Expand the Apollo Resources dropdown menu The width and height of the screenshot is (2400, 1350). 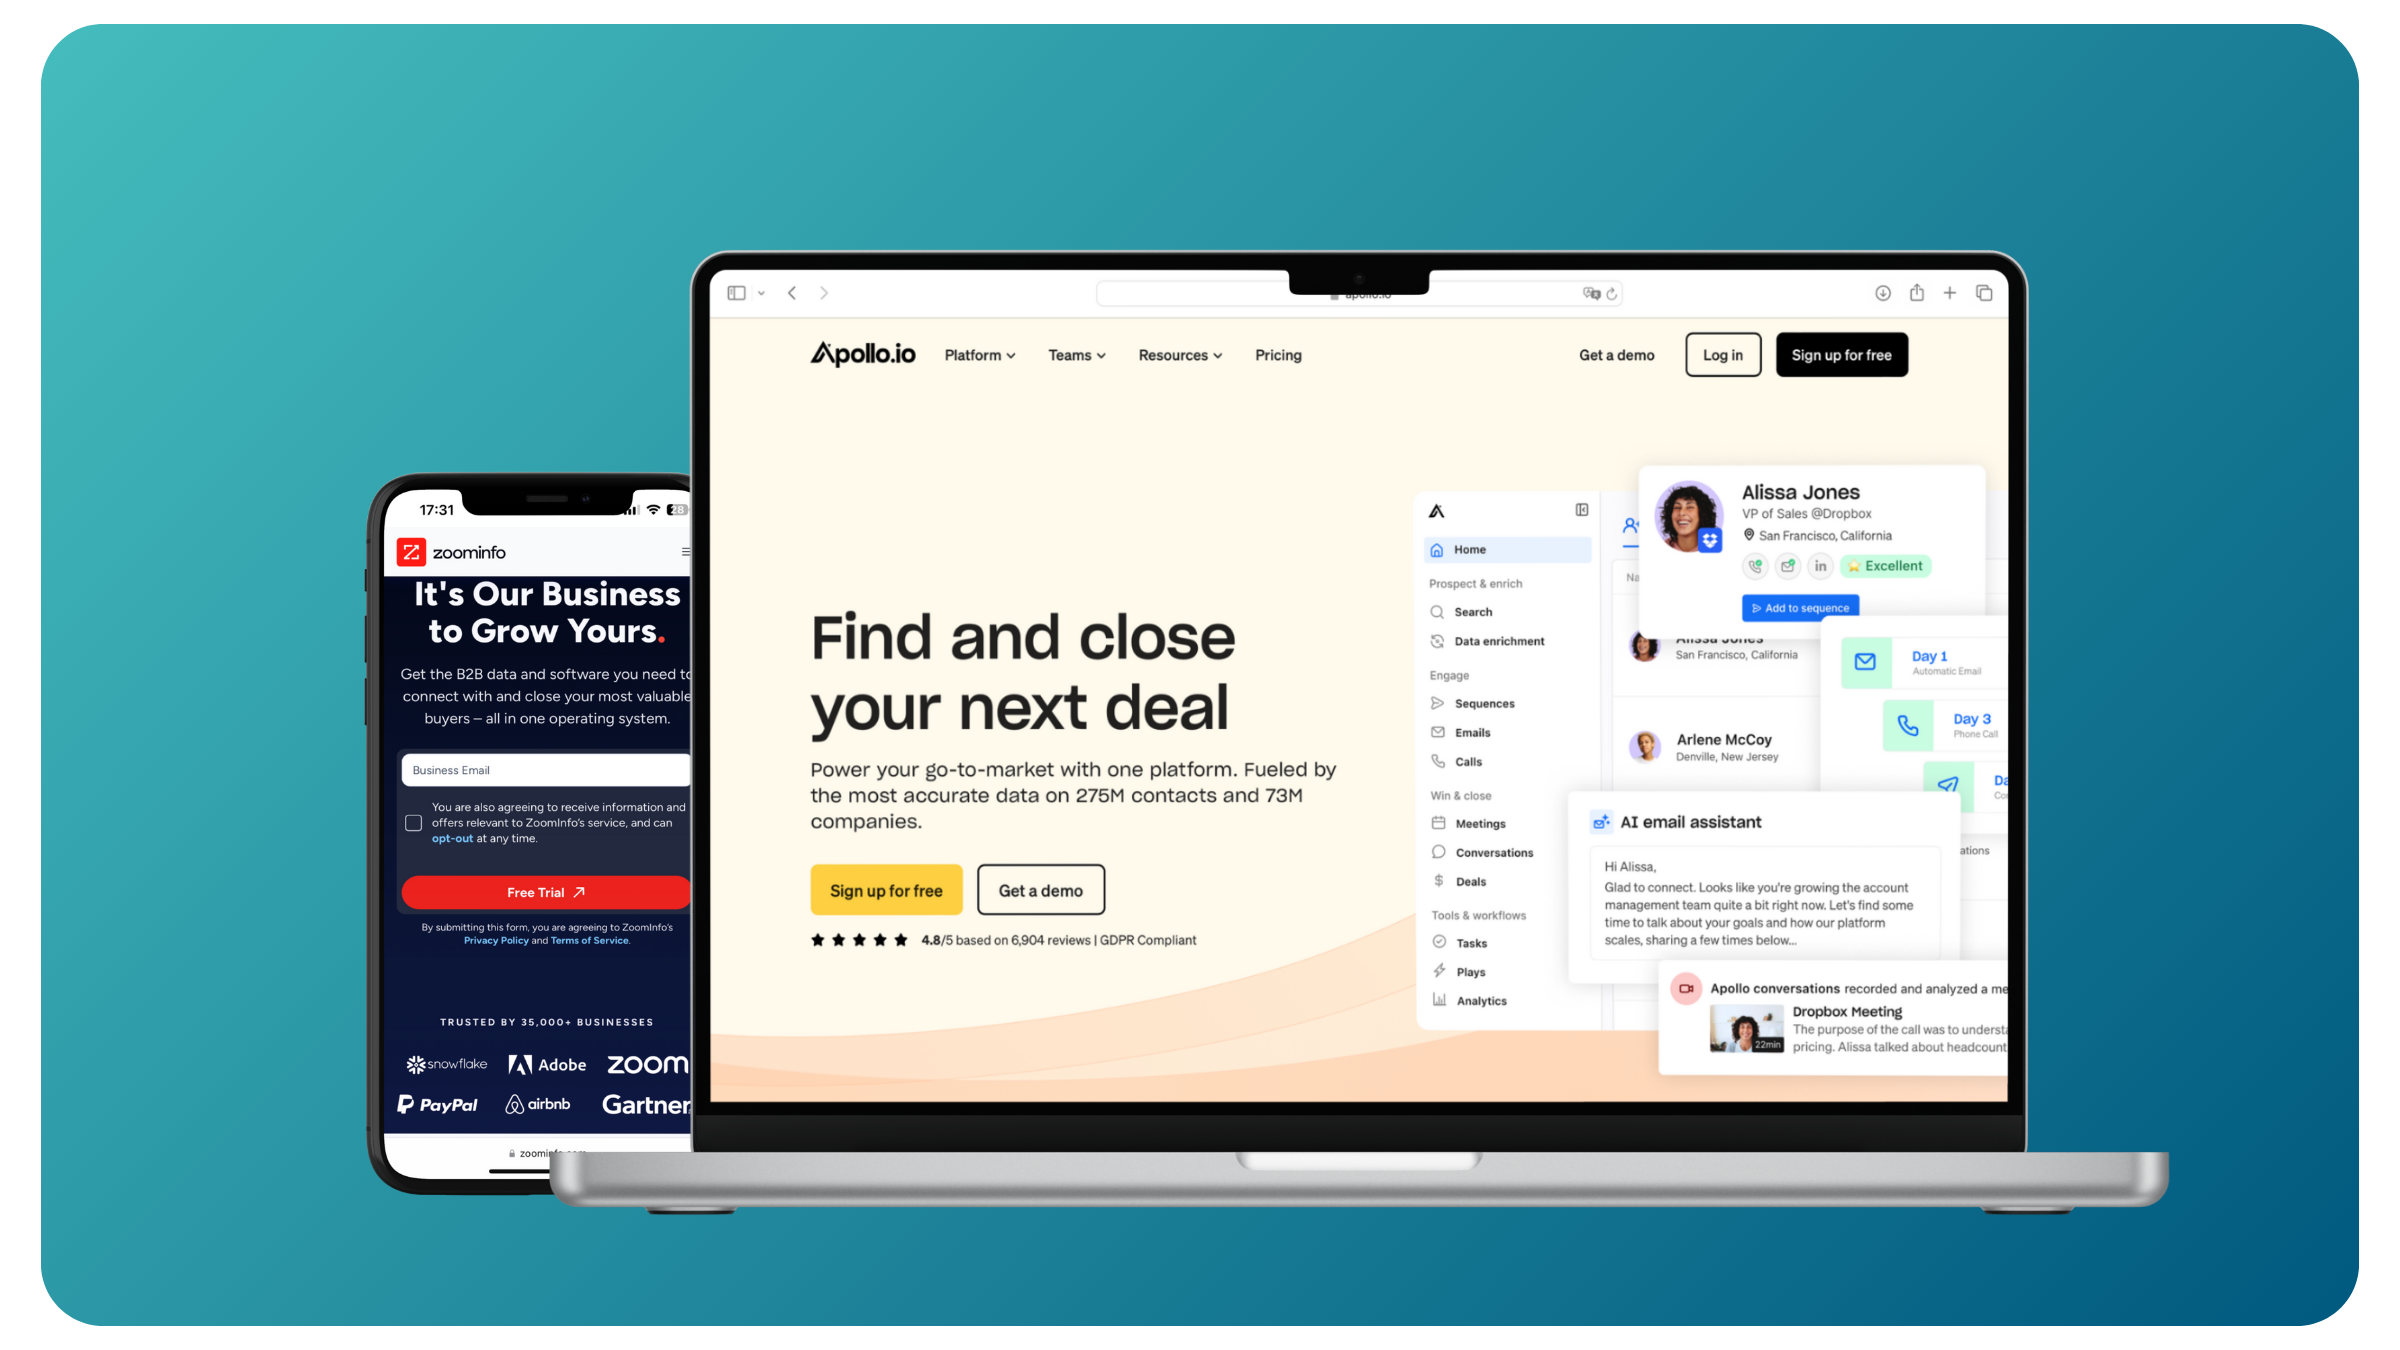pos(1179,354)
